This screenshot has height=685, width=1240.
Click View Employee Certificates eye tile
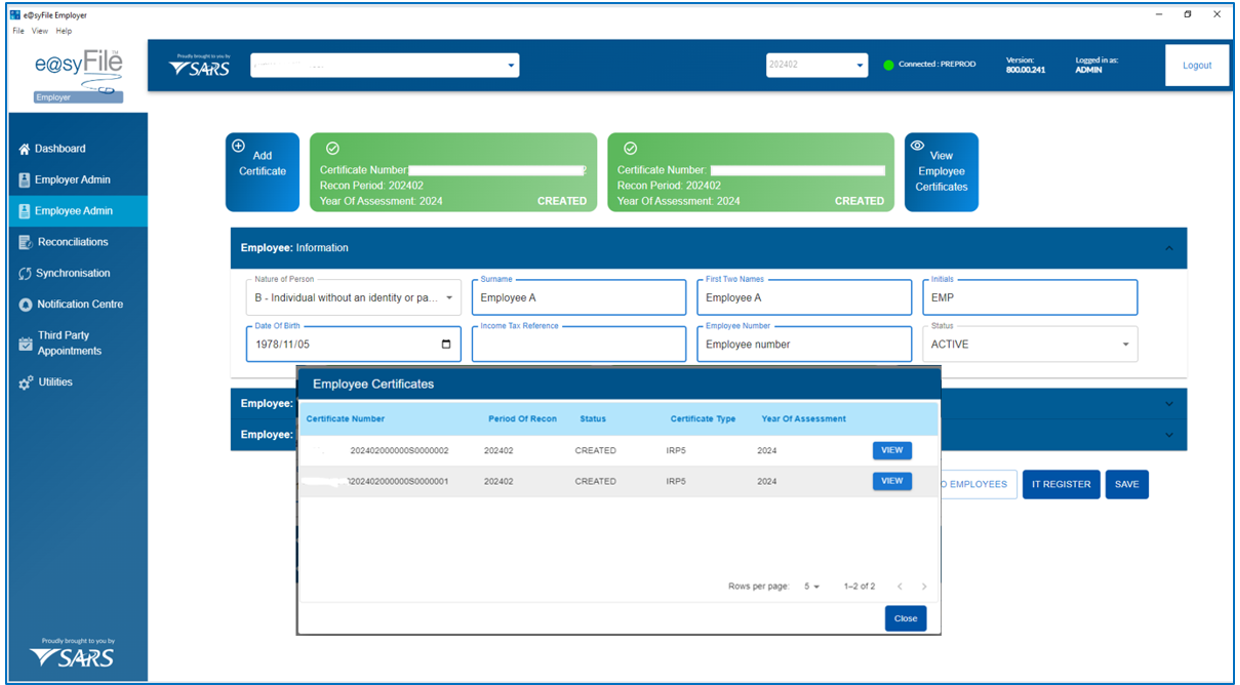(941, 172)
